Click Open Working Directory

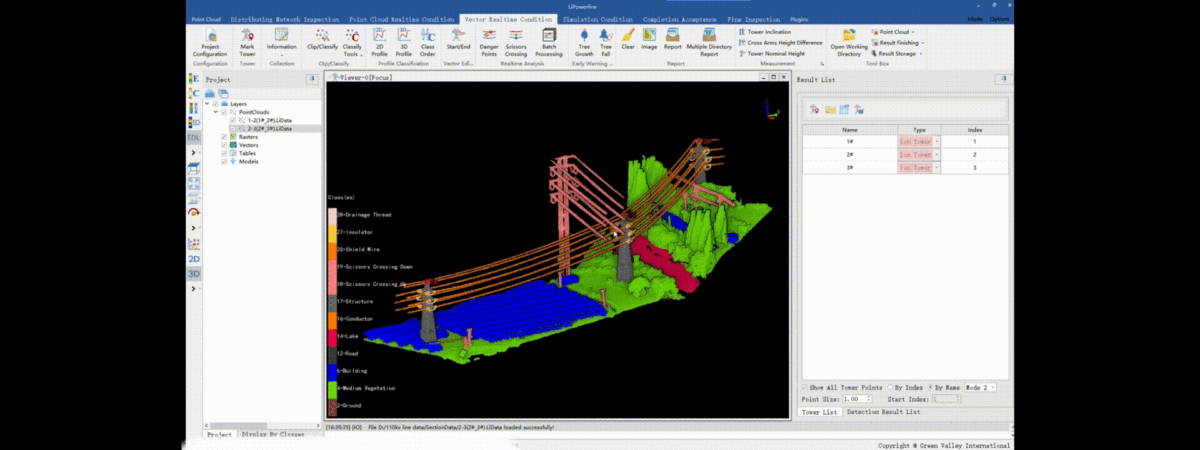click(x=849, y=43)
